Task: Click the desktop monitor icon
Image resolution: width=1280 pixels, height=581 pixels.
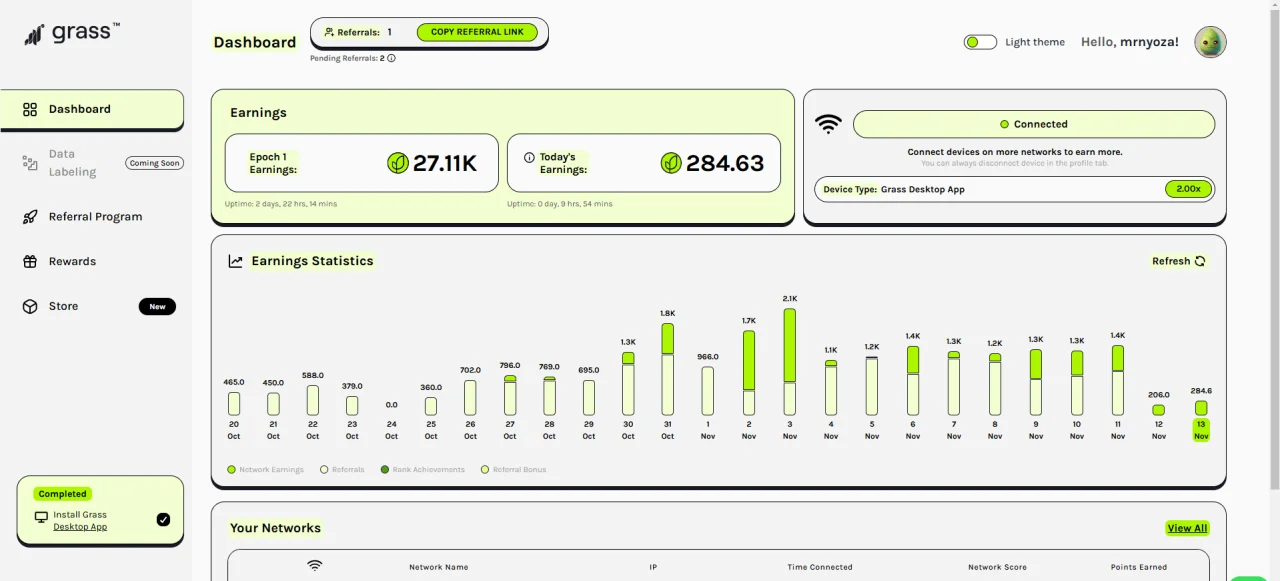Action: pos(41,518)
